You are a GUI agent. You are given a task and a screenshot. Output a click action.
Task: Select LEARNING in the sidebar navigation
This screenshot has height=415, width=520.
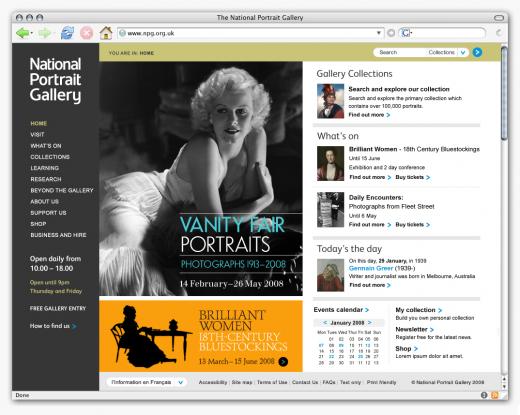[45, 168]
